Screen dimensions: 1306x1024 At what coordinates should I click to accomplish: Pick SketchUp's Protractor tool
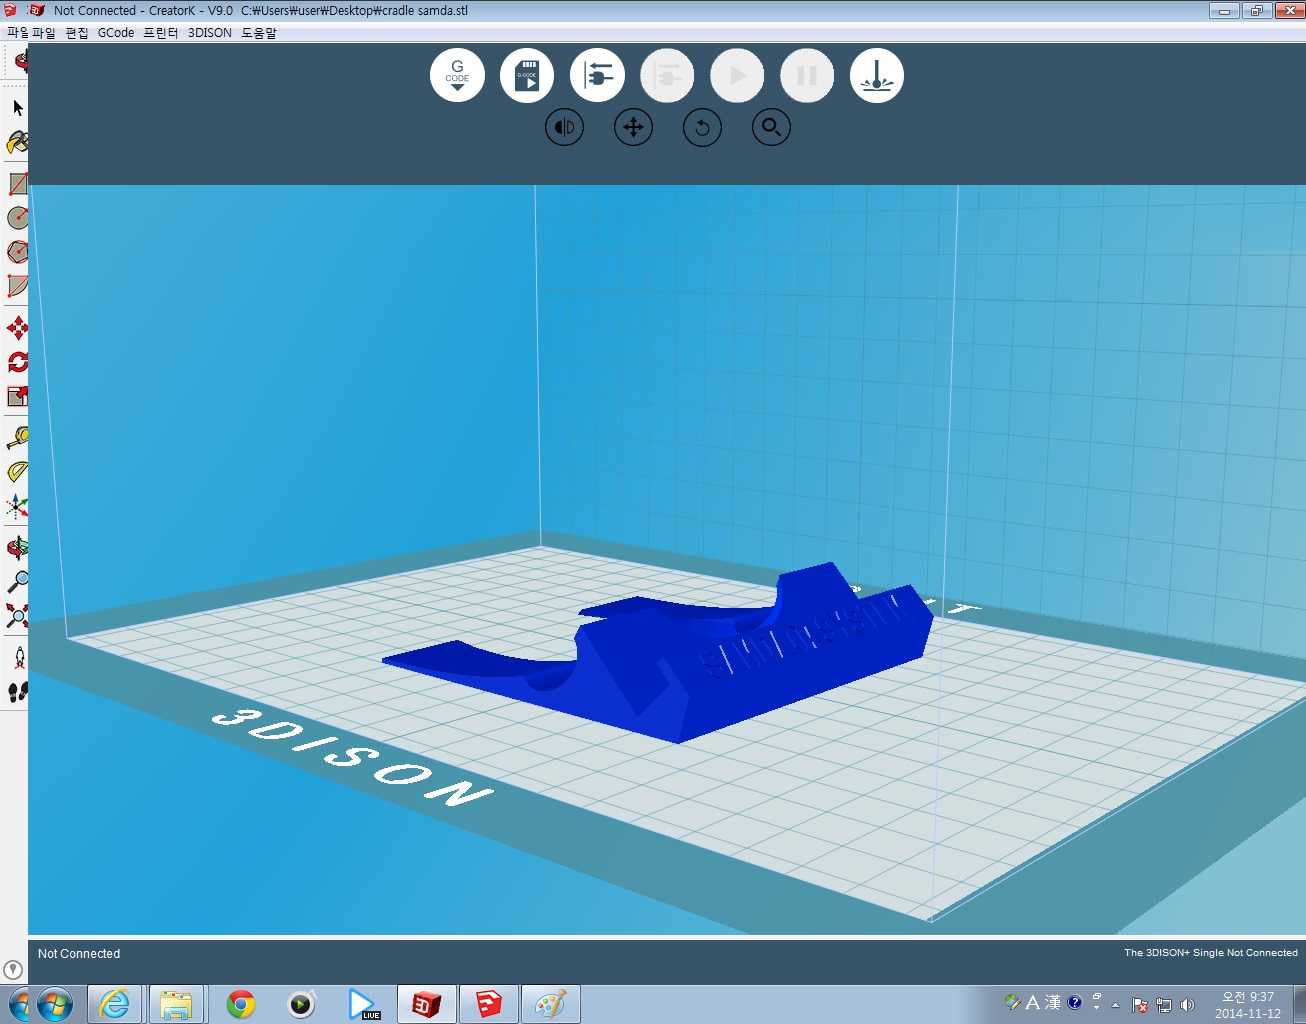[18, 471]
